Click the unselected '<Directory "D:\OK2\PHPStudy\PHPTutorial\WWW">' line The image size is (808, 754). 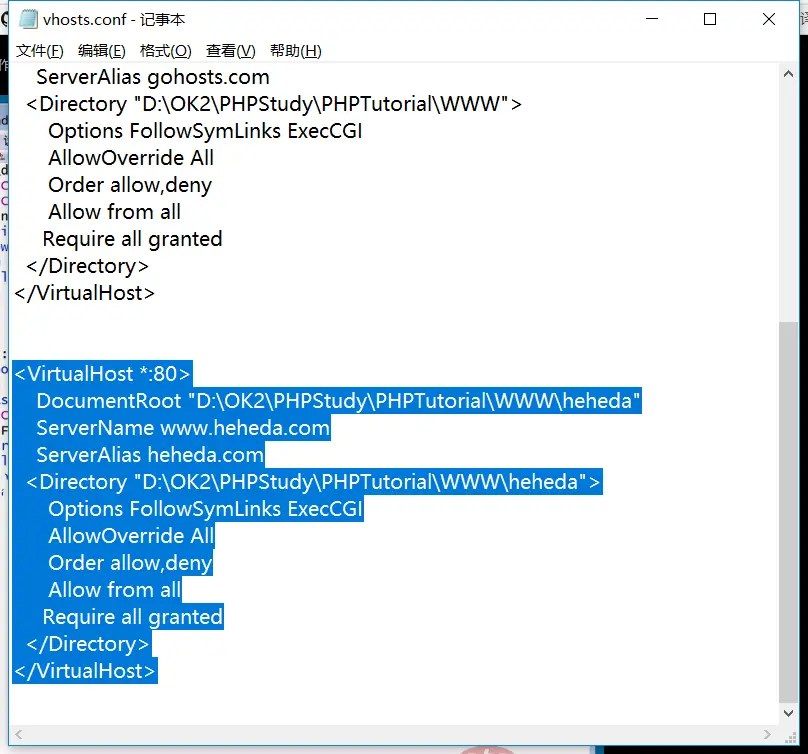click(x=274, y=104)
